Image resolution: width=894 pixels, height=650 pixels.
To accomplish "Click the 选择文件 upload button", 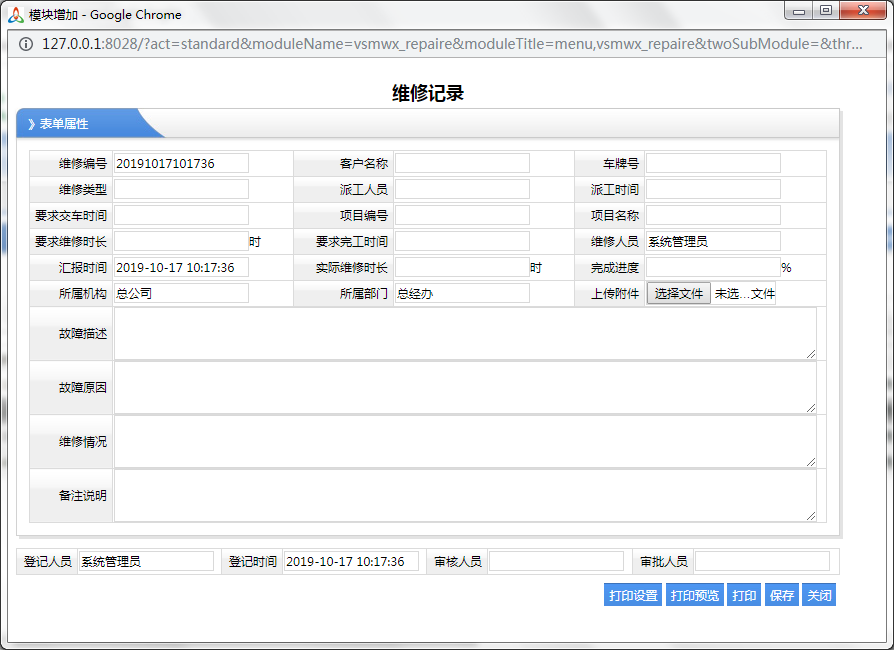I will coord(678,294).
